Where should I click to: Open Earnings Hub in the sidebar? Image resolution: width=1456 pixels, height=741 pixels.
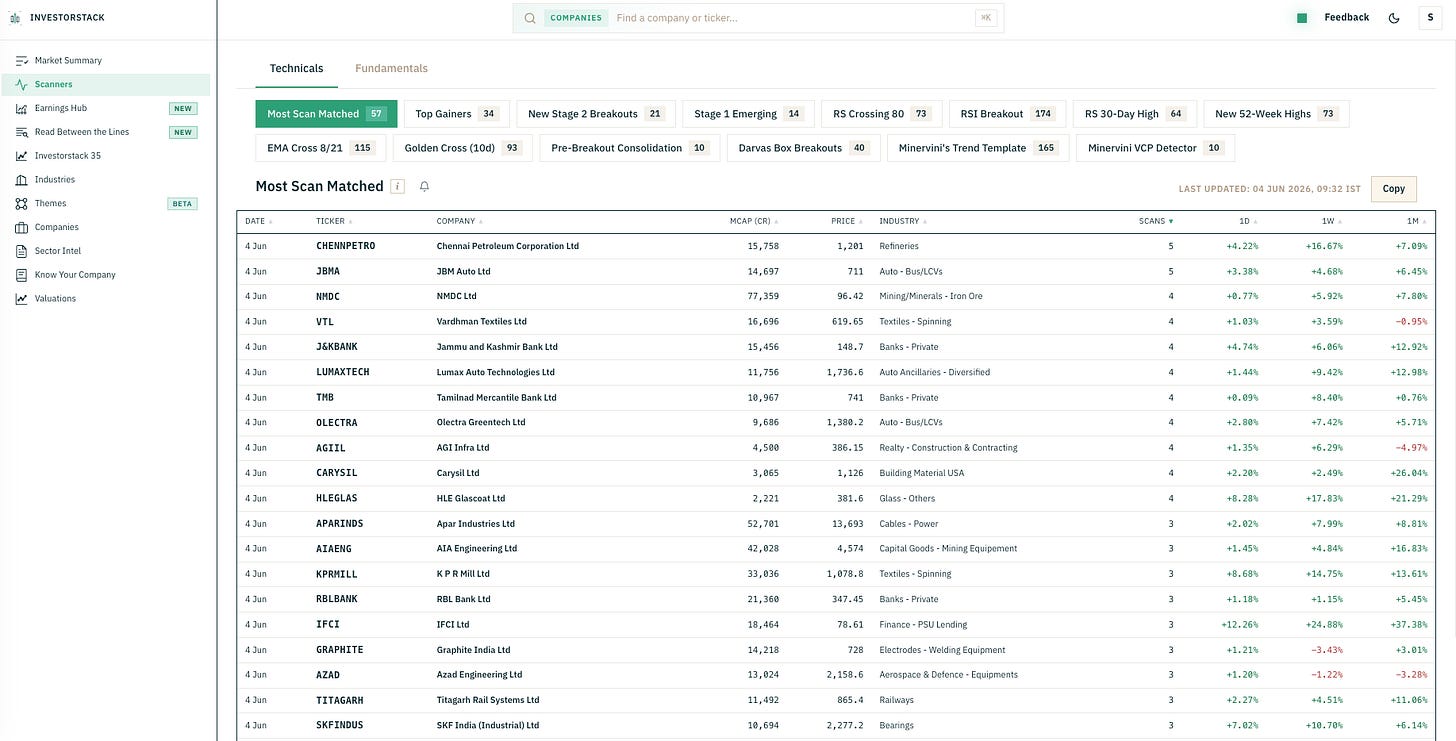point(106,108)
